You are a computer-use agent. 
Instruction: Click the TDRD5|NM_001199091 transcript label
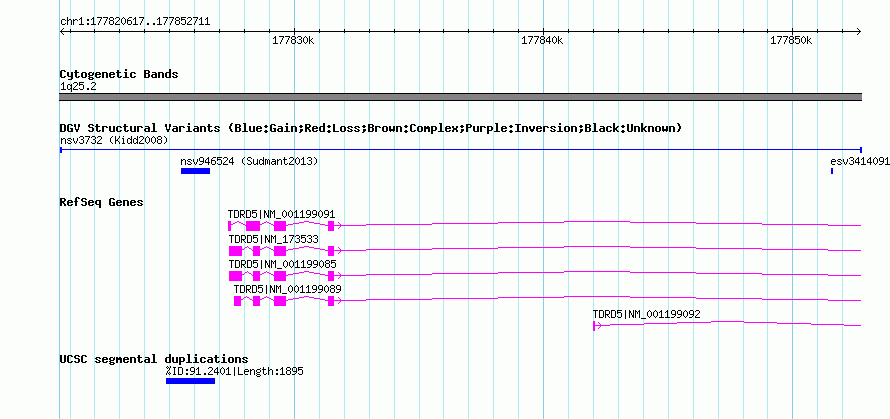[x=282, y=215]
